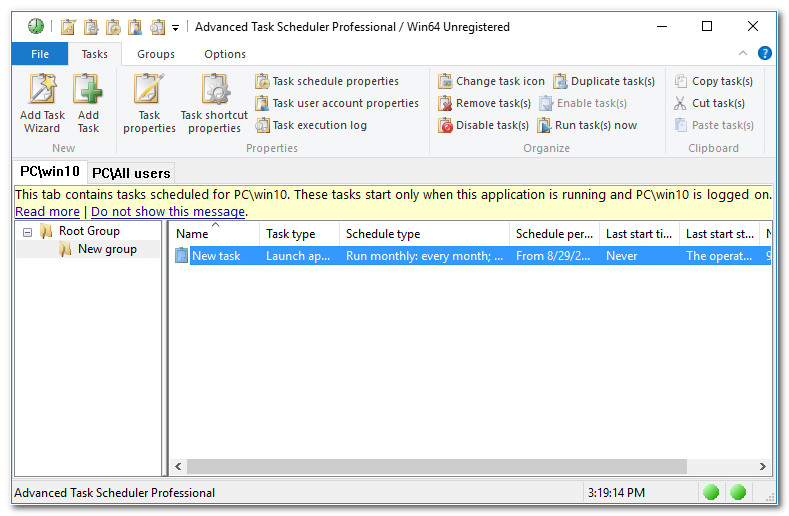789x516 pixels.
Task: Click the 'Launch ap...' task type cell
Action: (298, 256)
